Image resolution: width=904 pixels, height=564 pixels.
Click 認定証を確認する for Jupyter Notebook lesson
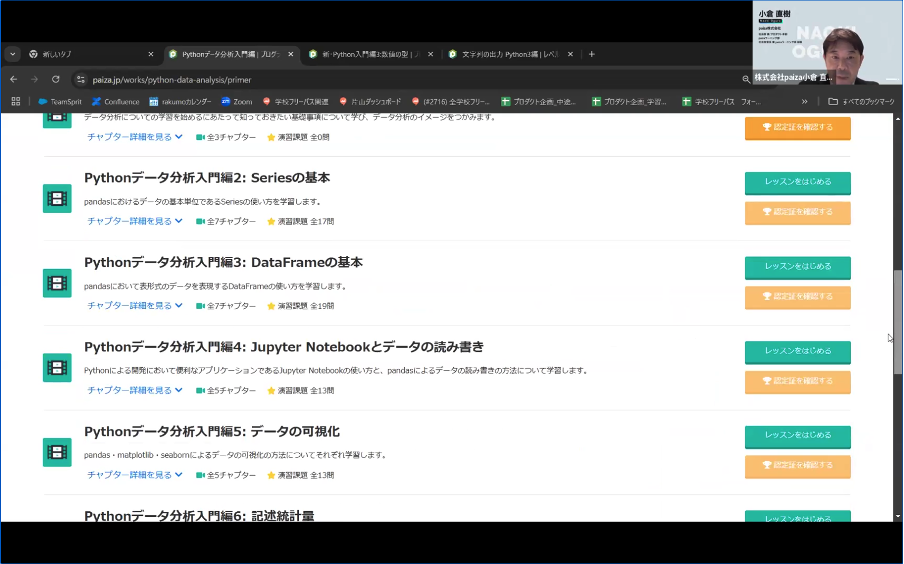(x=797, y=381)
